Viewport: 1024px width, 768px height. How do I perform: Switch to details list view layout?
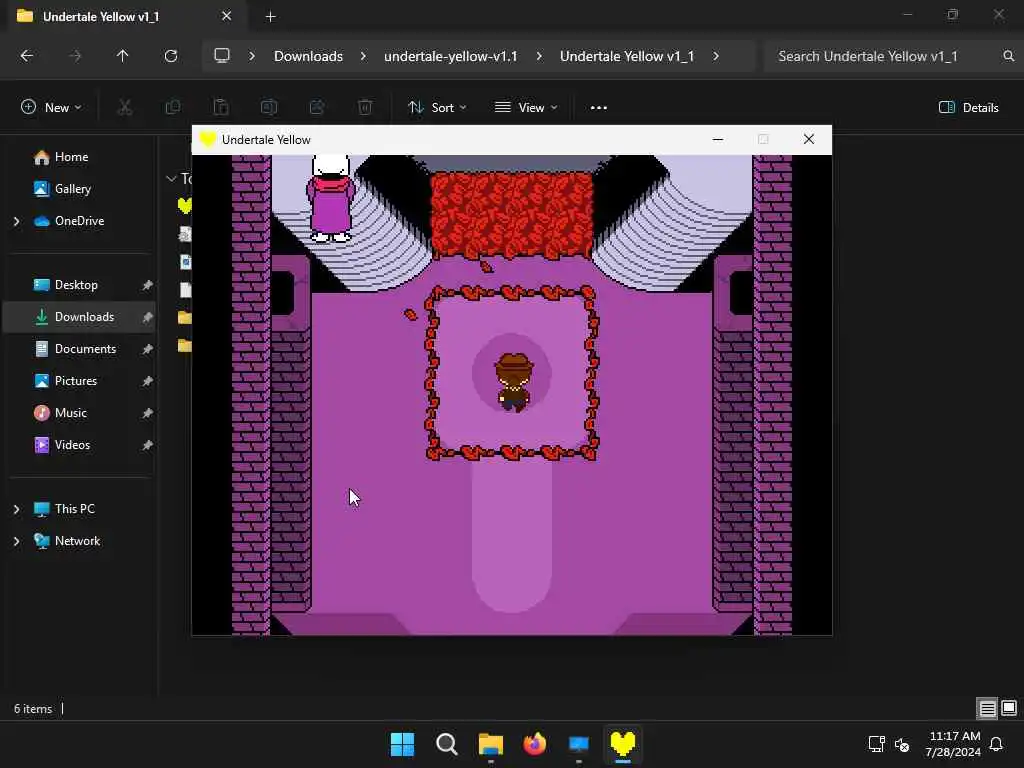(x=987, y=708)
